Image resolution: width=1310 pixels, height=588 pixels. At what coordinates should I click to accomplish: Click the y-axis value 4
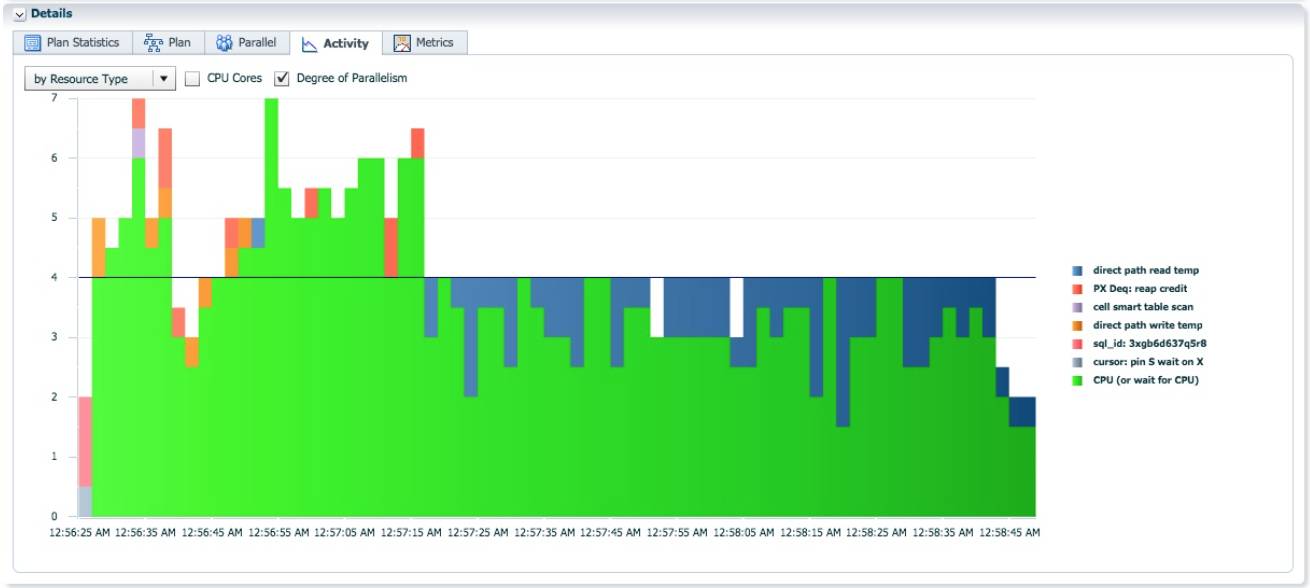[54, 277]
